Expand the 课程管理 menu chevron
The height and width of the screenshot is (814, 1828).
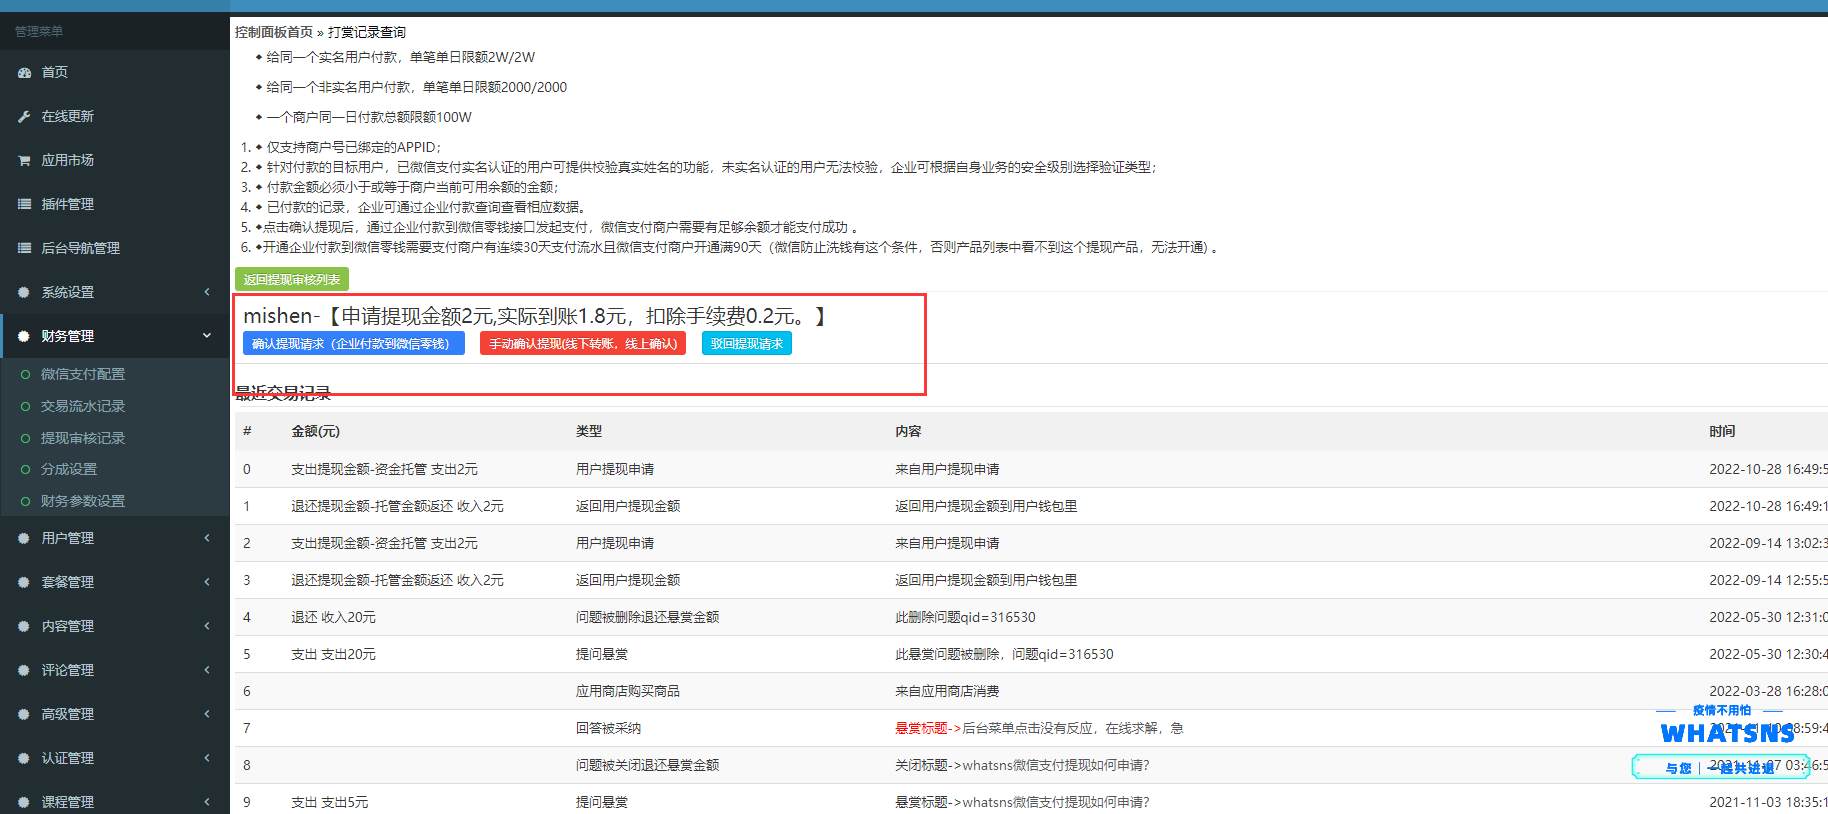click(x=207, y=802)
